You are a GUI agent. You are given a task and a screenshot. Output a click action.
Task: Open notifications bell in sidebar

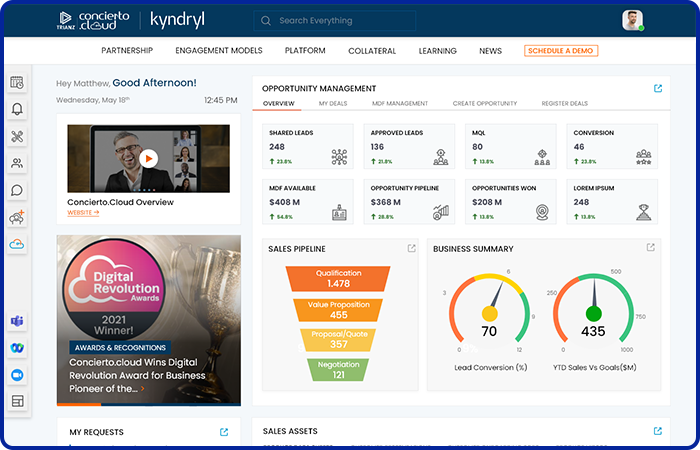(x=17, y=109)
